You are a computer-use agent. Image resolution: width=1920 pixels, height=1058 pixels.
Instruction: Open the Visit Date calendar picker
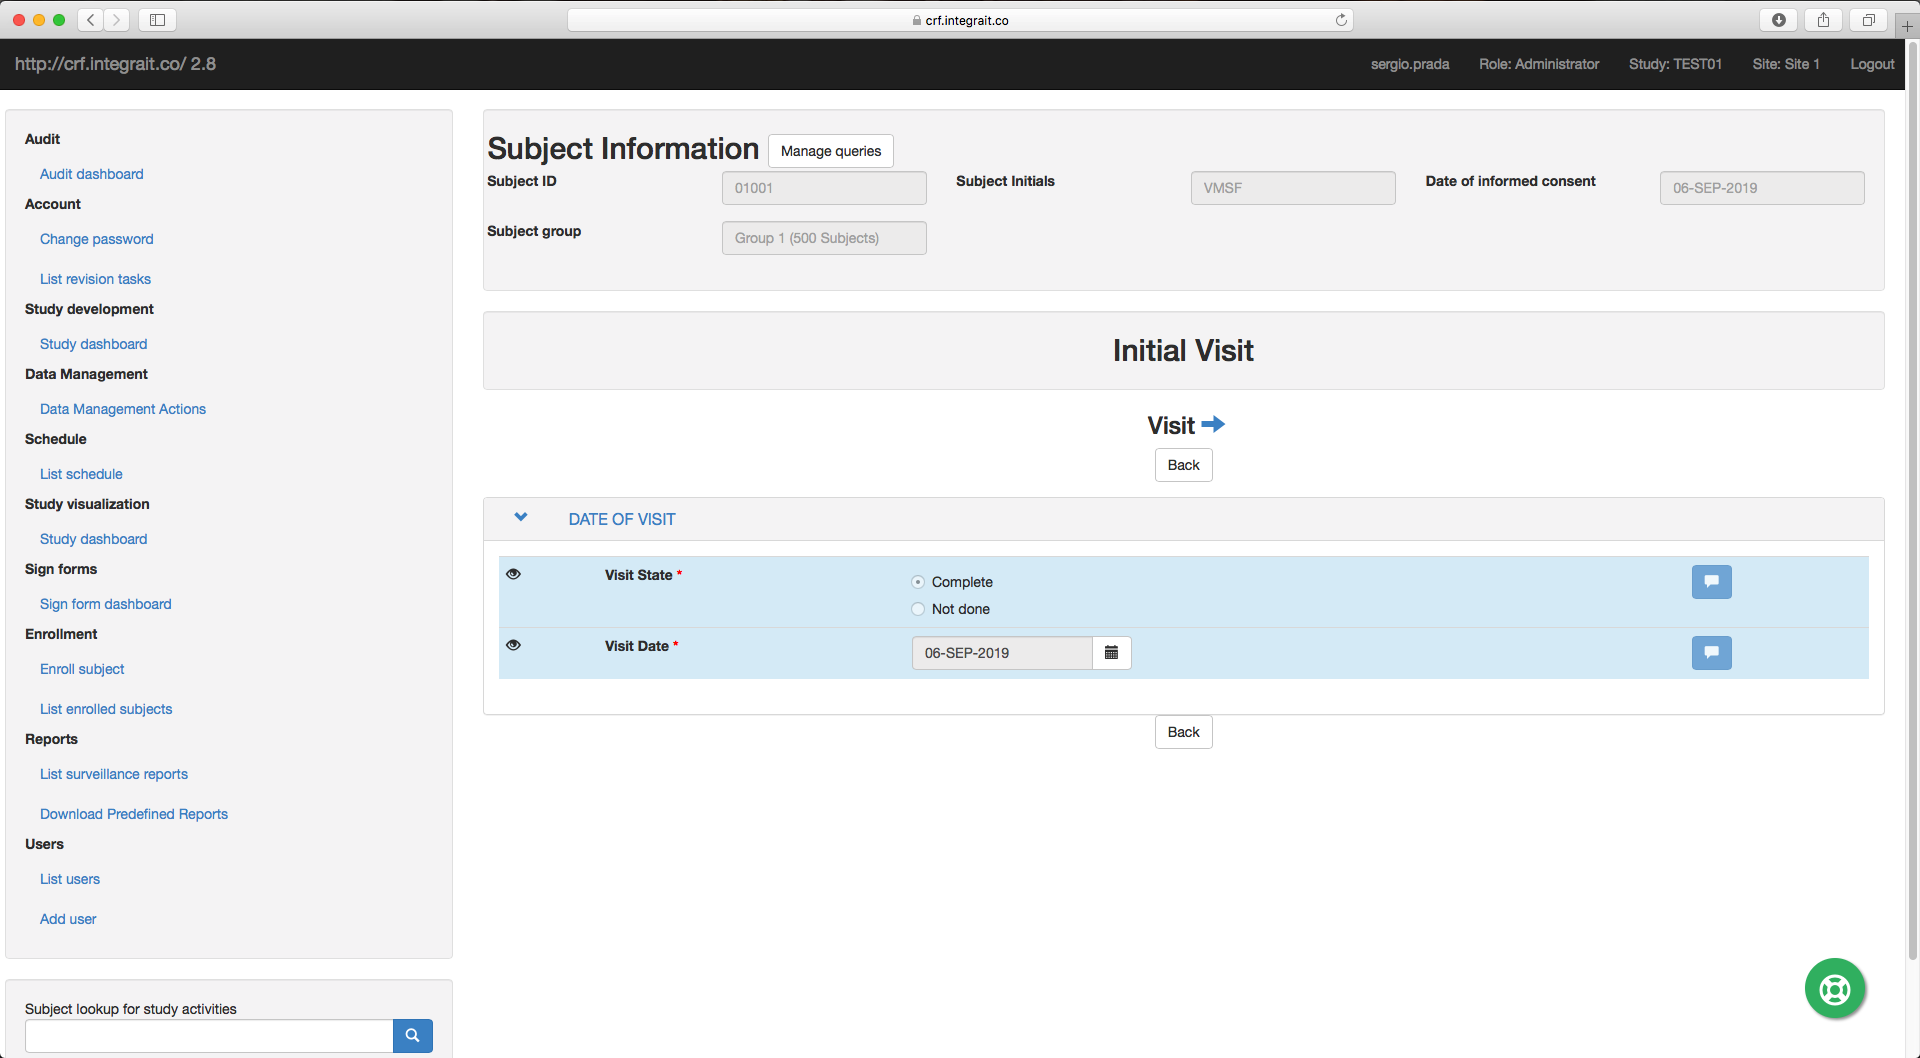(x=1111, y=653)
